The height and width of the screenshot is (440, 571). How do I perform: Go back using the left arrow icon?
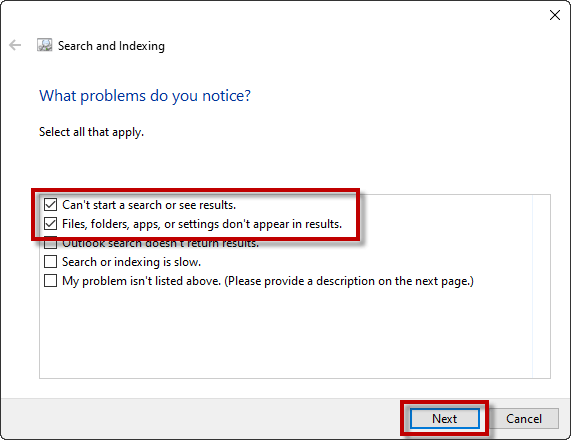coord(15,45)
